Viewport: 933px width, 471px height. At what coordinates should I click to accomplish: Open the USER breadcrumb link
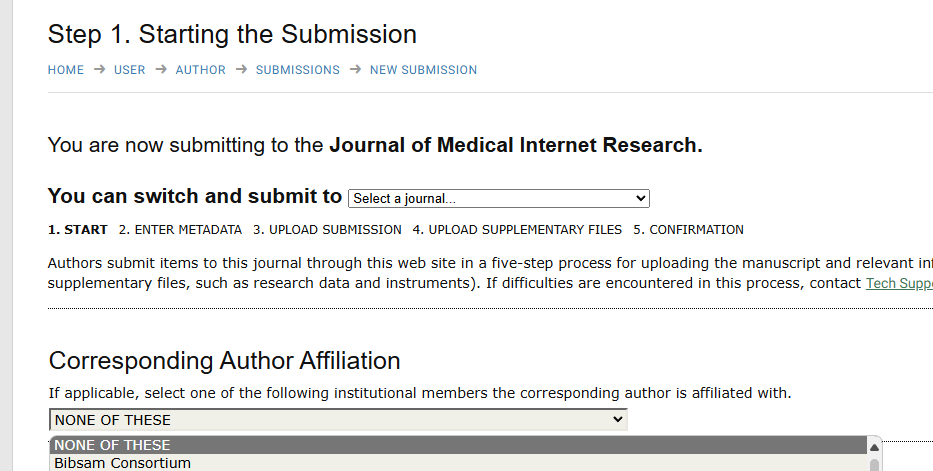click(x=130, y=70)
